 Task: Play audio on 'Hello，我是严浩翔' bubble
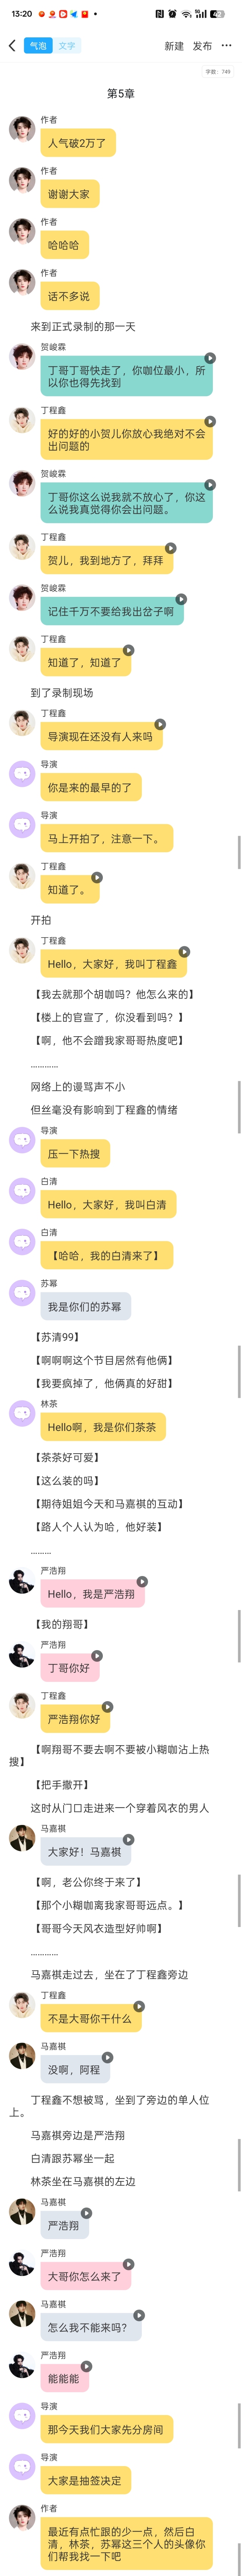(142, 1581)
